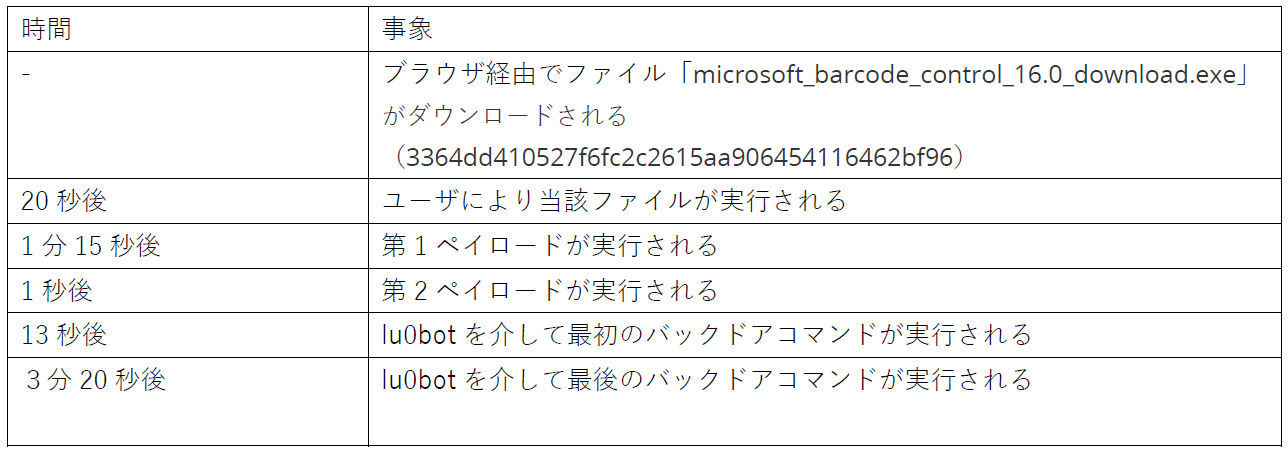Viewport: 1288px width, 453px height.
Task: Click the がダウンロードされる text line
Action: point(505,116)
